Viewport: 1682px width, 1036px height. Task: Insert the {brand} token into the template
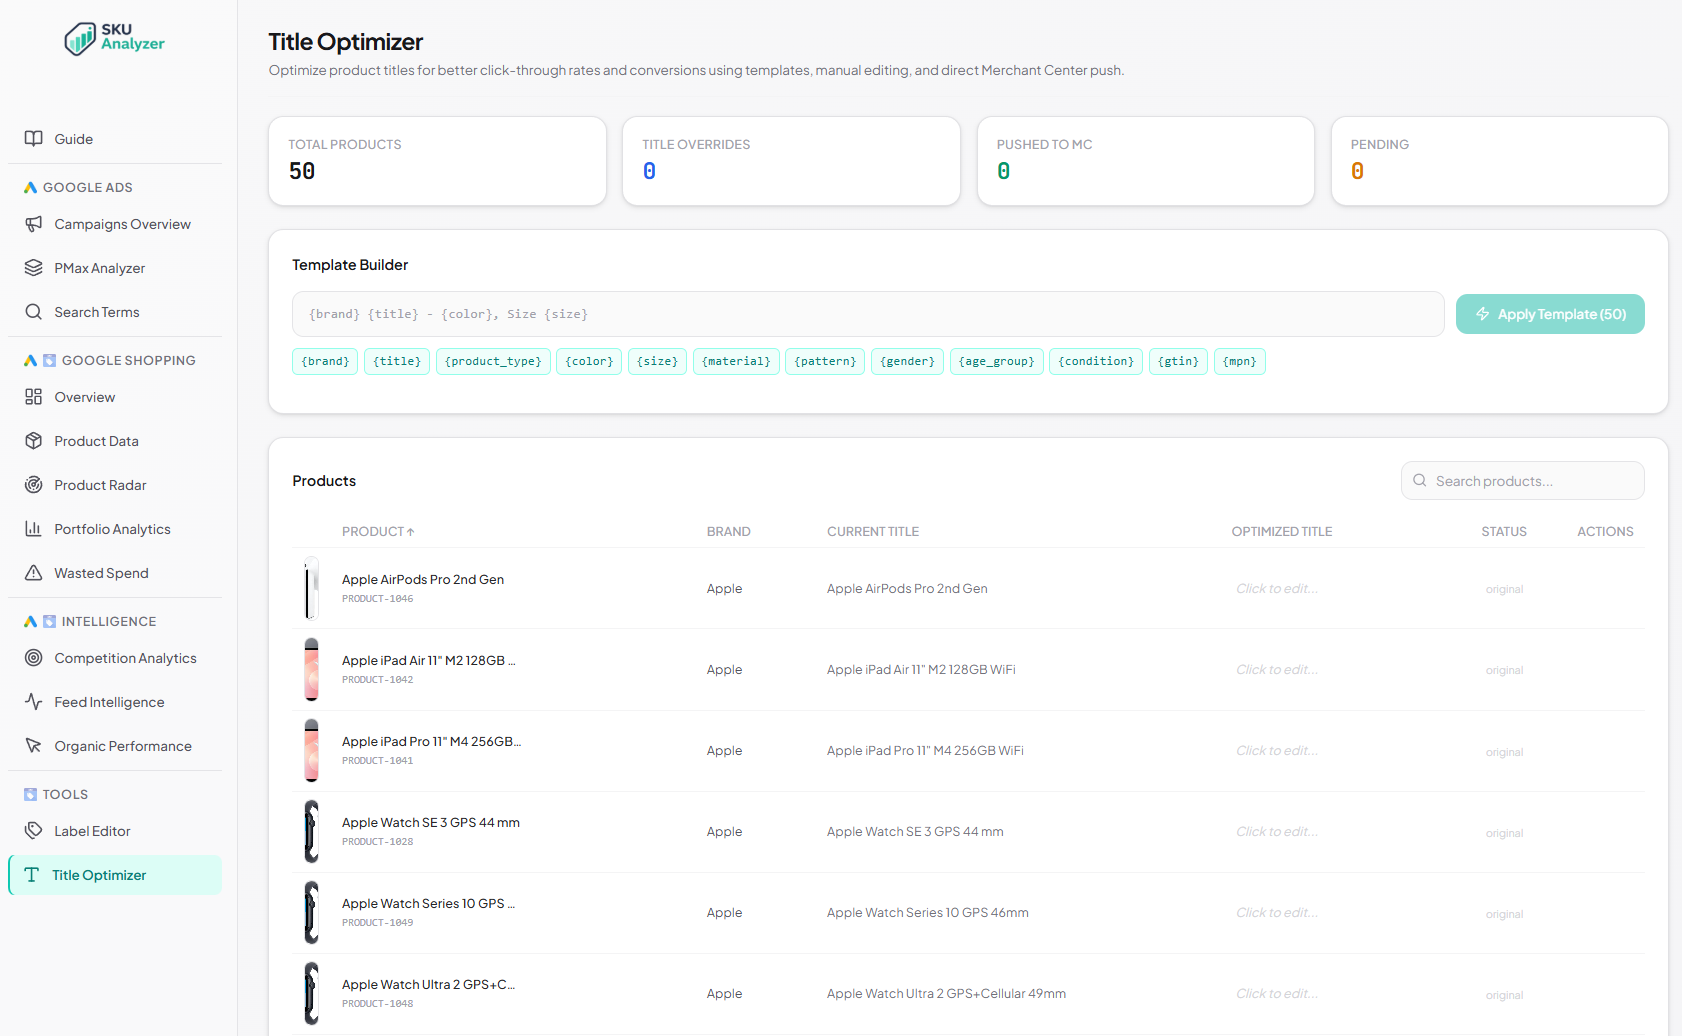(x=324, y=361)
